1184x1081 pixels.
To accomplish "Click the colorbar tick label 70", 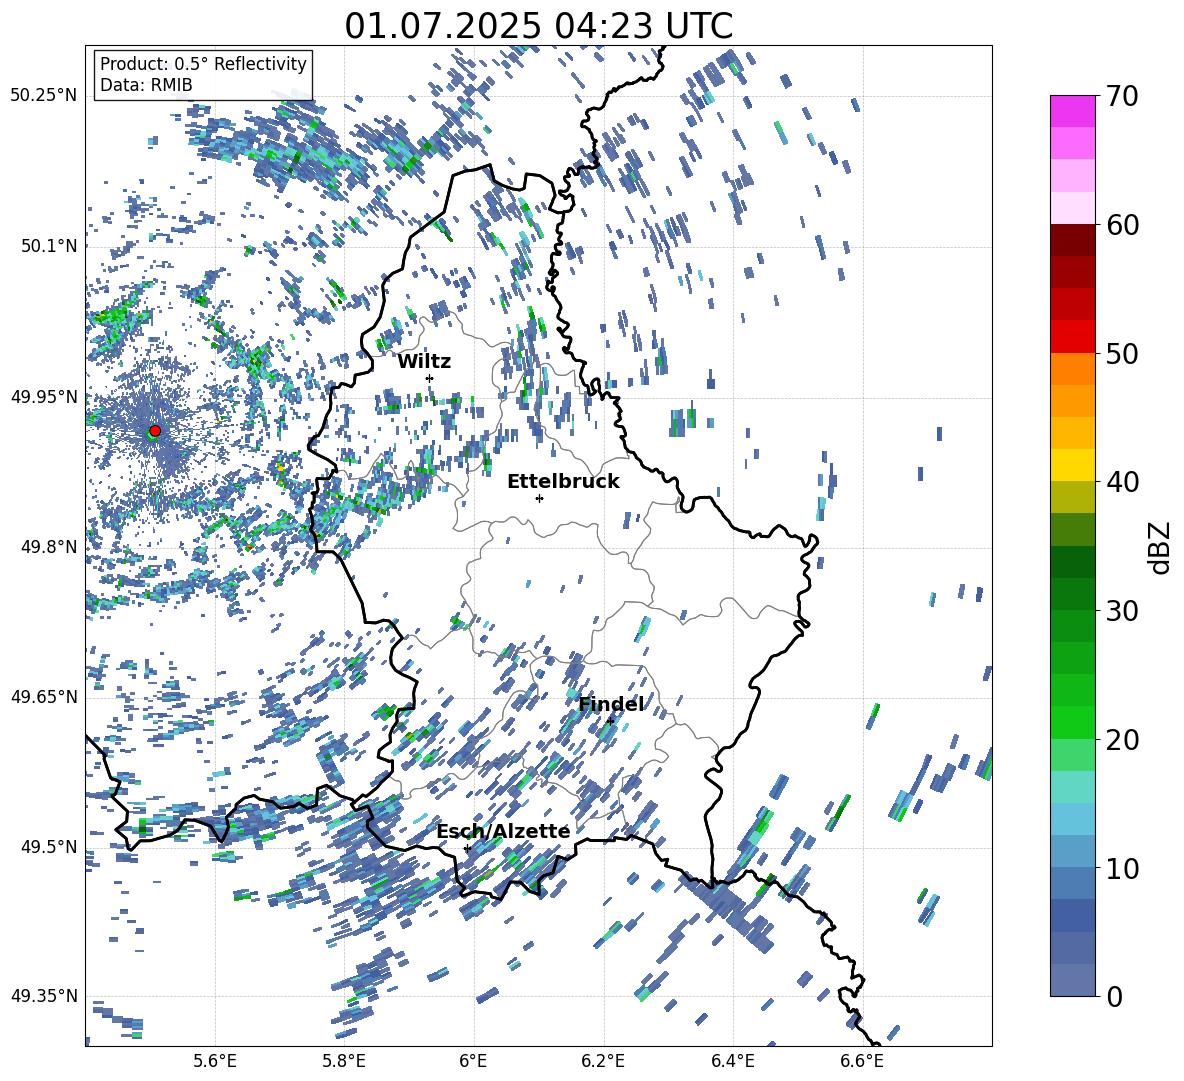I will (x=1122, y=96).
